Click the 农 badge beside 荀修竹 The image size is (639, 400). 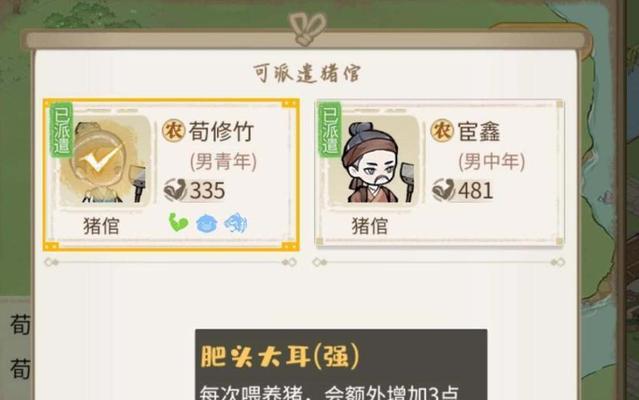[x=174, y=131]
